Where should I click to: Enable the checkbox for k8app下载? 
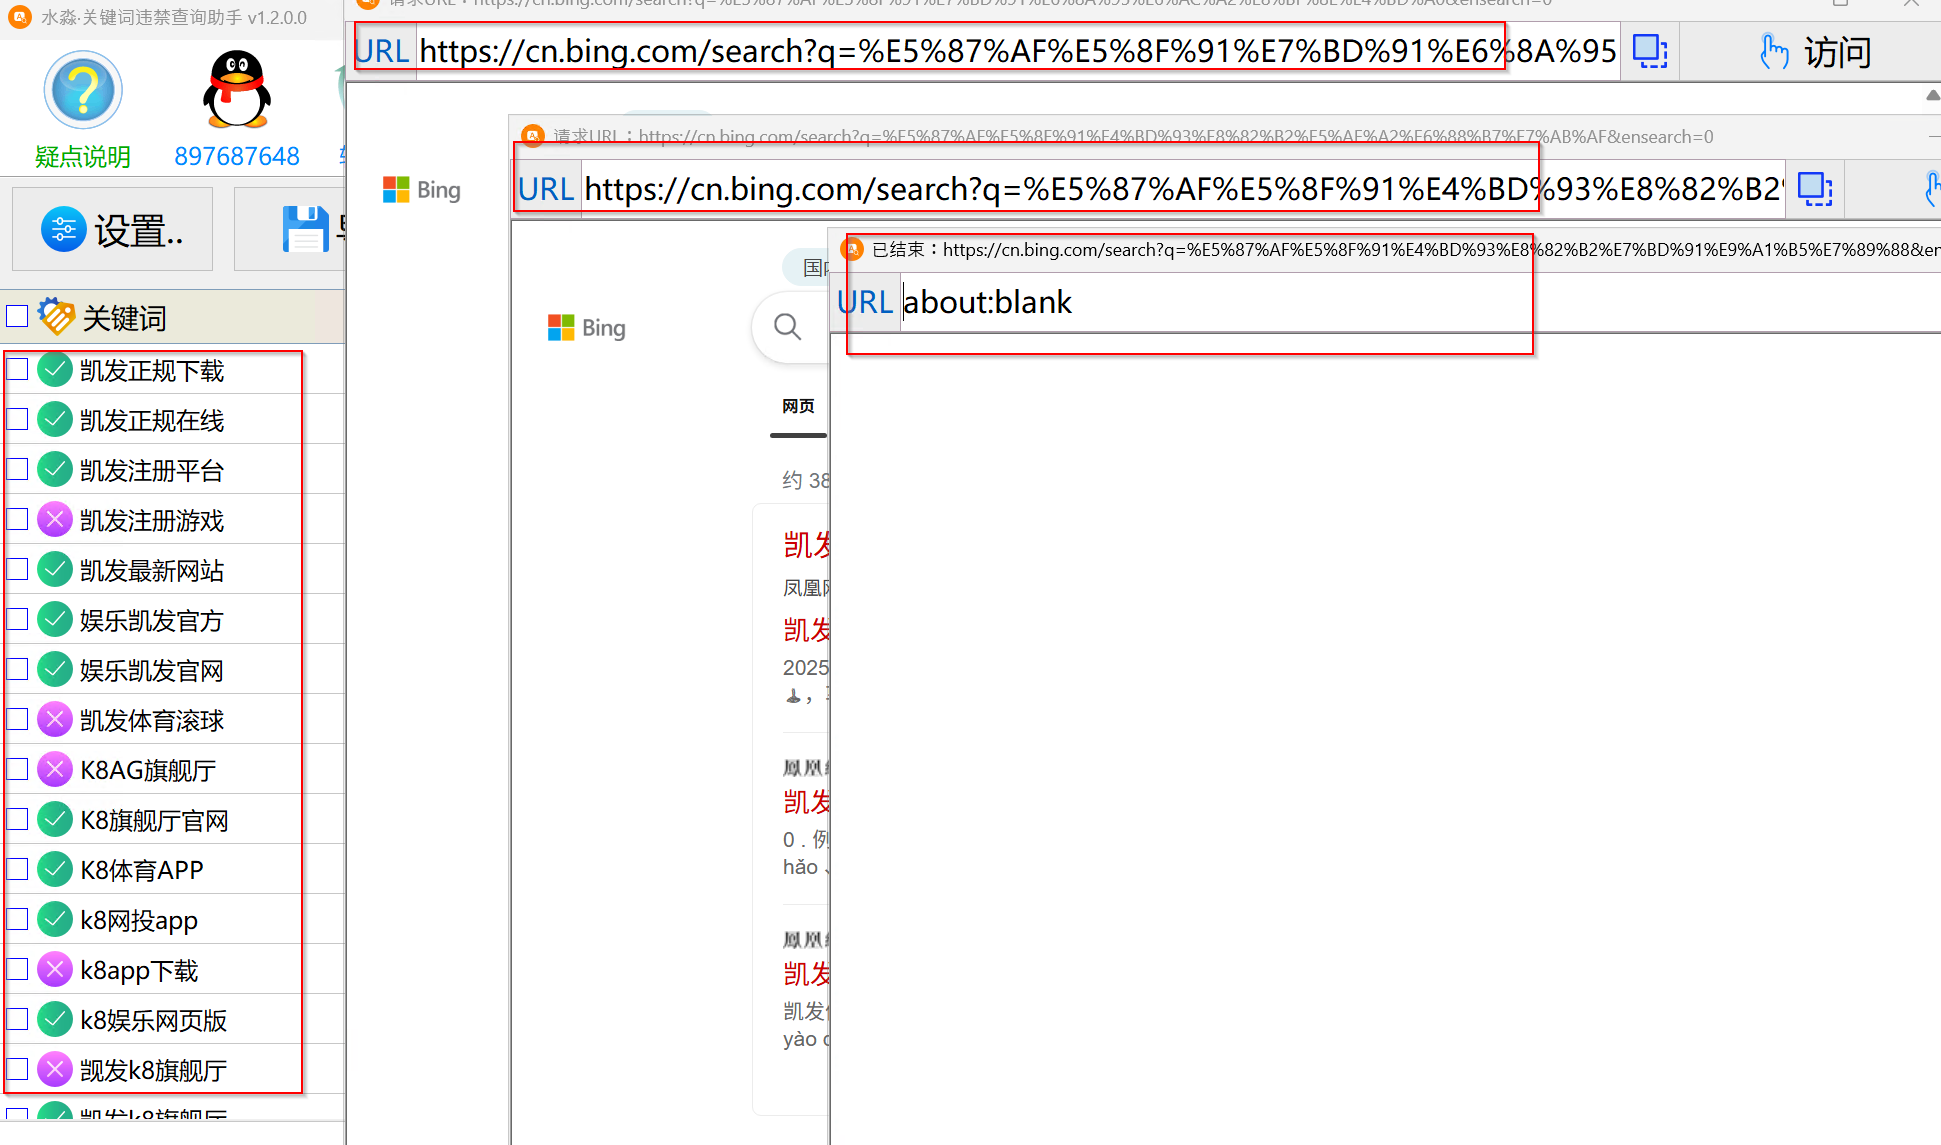coord(17,970)
